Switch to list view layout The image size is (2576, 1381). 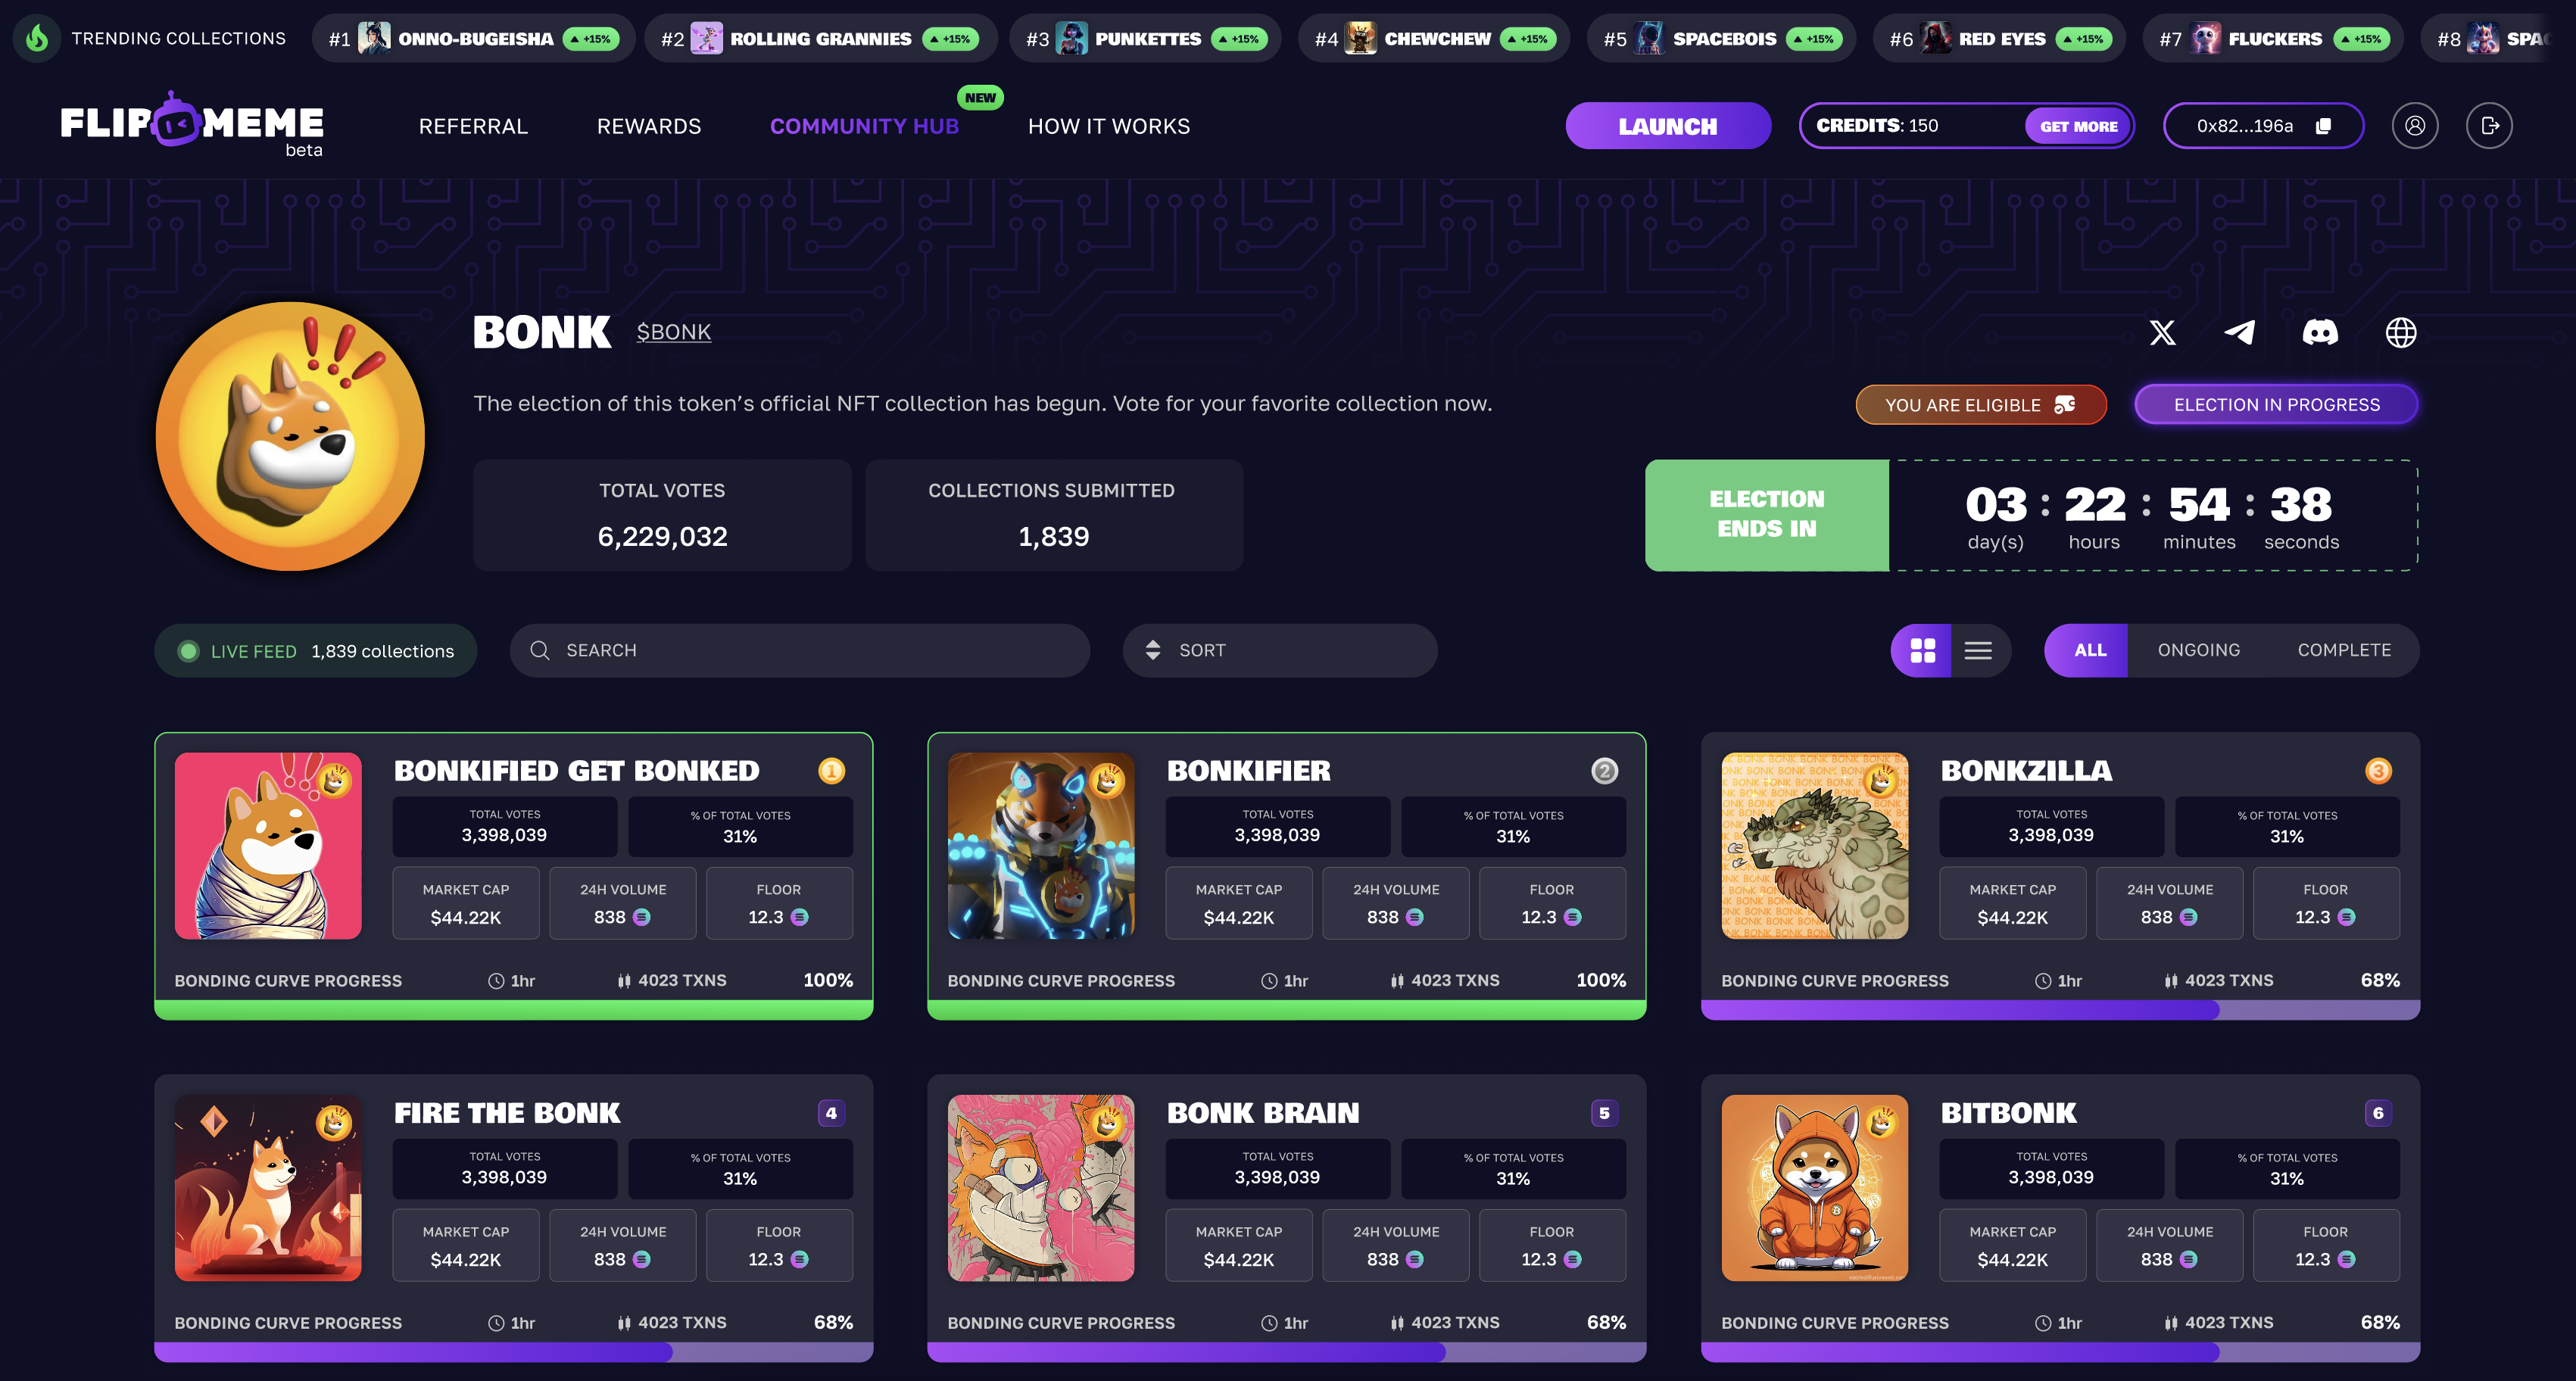coord(1978,651)
